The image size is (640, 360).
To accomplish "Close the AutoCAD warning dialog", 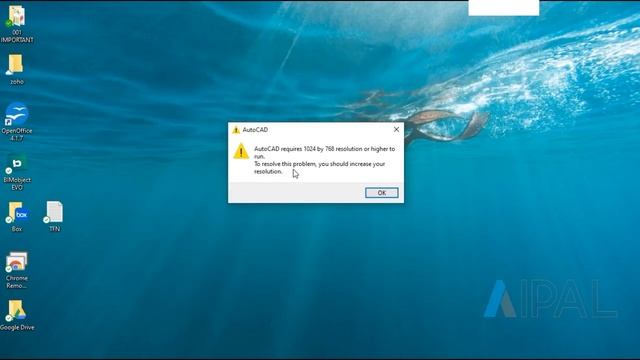I will point(396,129).
